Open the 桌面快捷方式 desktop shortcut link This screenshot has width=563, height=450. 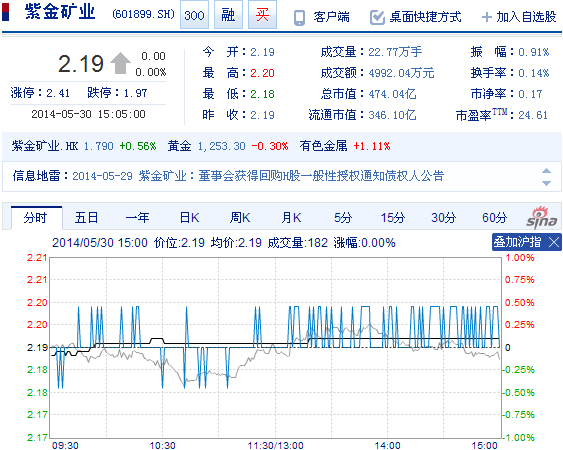coord(425,17)
